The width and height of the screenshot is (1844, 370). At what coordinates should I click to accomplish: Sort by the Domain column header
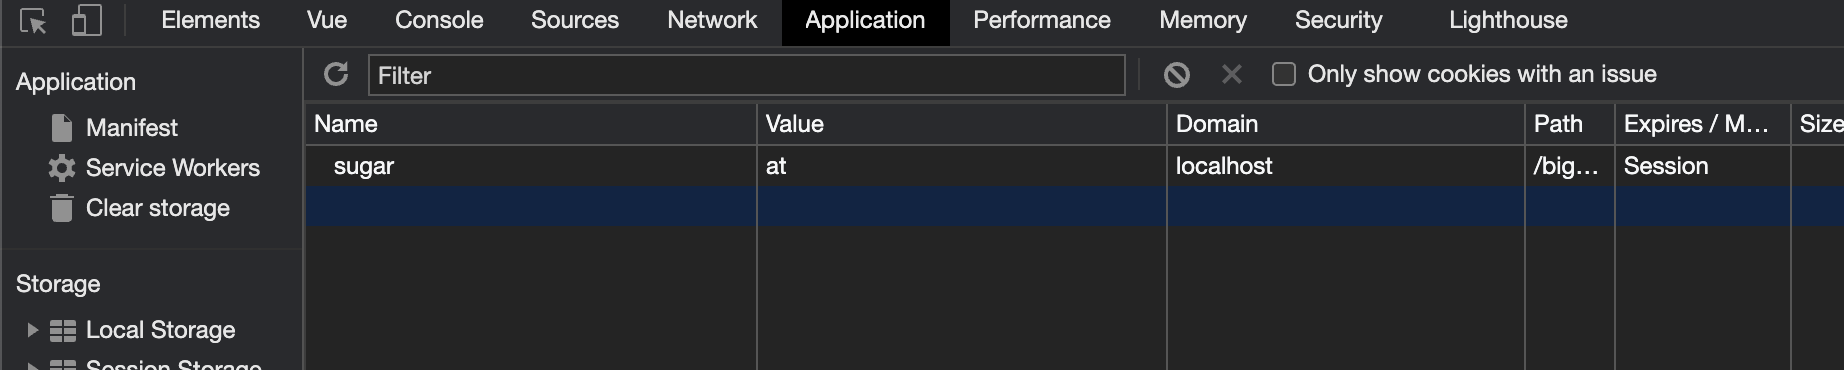point(1345,124)
